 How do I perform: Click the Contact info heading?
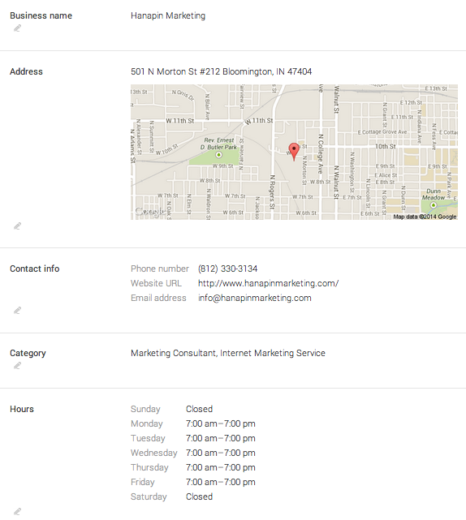click(x=34, y=269)
